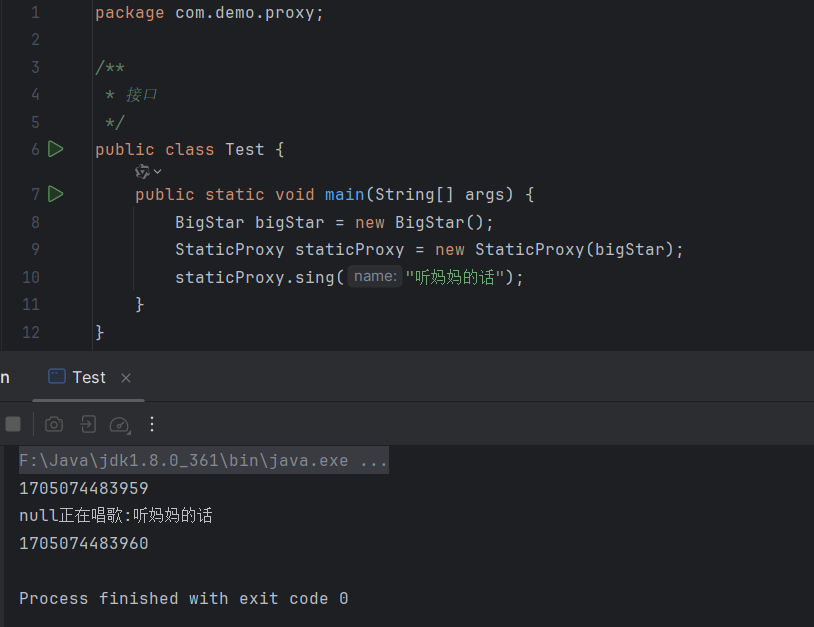
Task: Click the bigStar variable on line 8
Action: 290,223
